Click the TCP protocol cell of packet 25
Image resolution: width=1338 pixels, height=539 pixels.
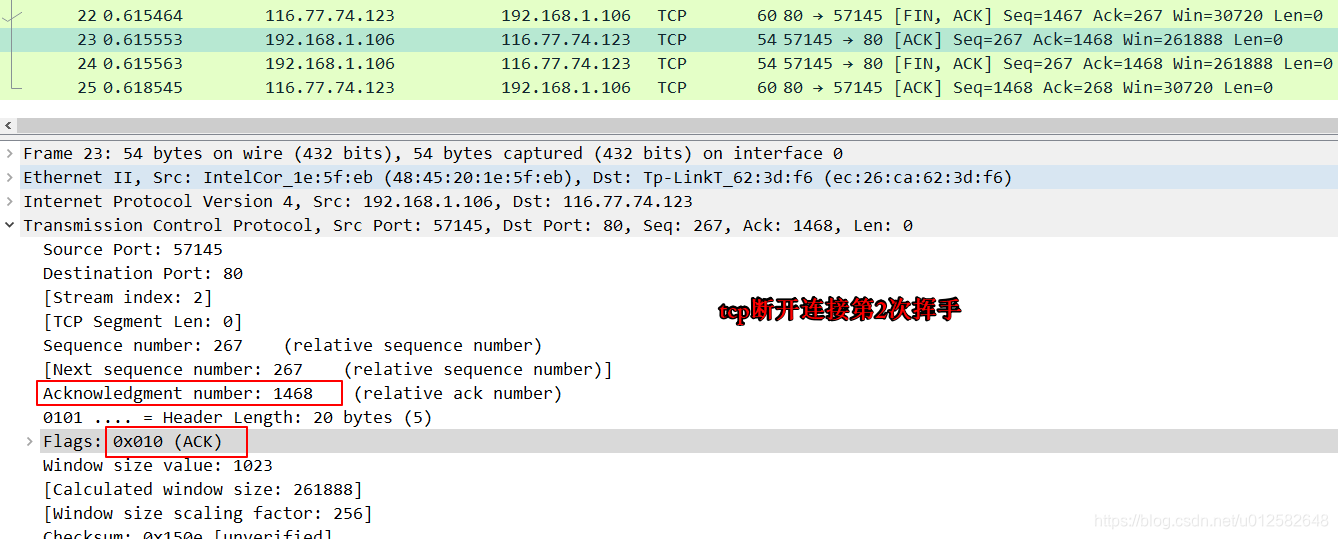[x=672, y=87]
